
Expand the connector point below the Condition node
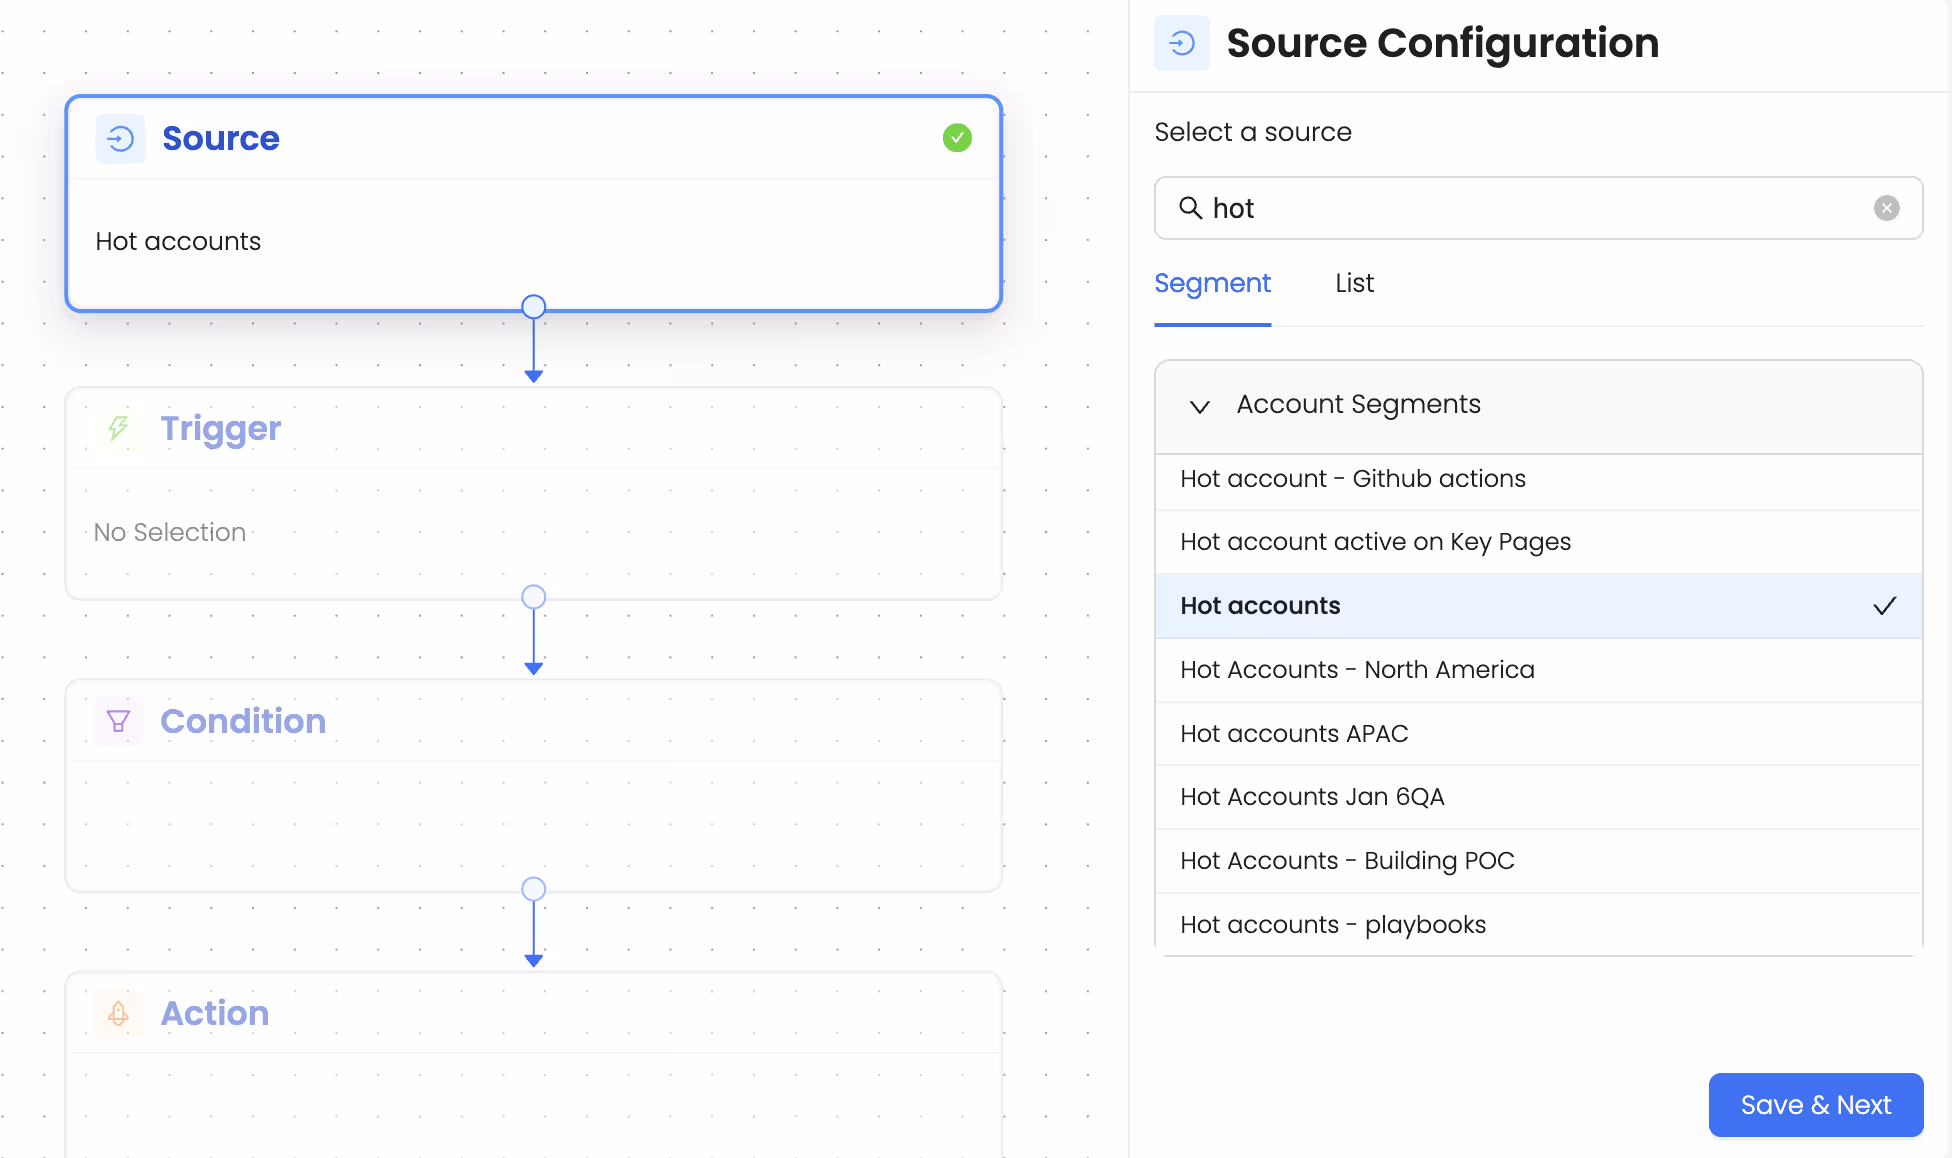coord(533,888)
